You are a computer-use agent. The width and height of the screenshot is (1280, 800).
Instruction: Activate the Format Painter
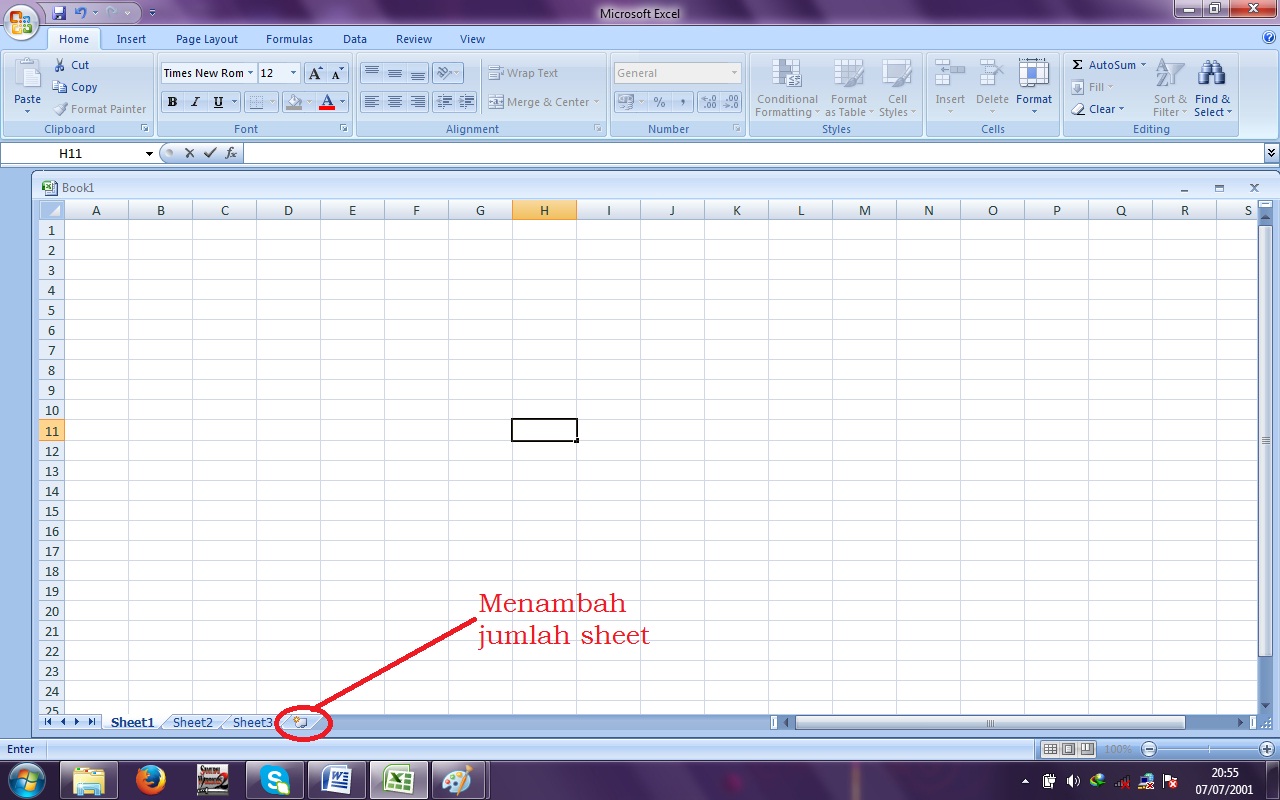coord(100,109)
